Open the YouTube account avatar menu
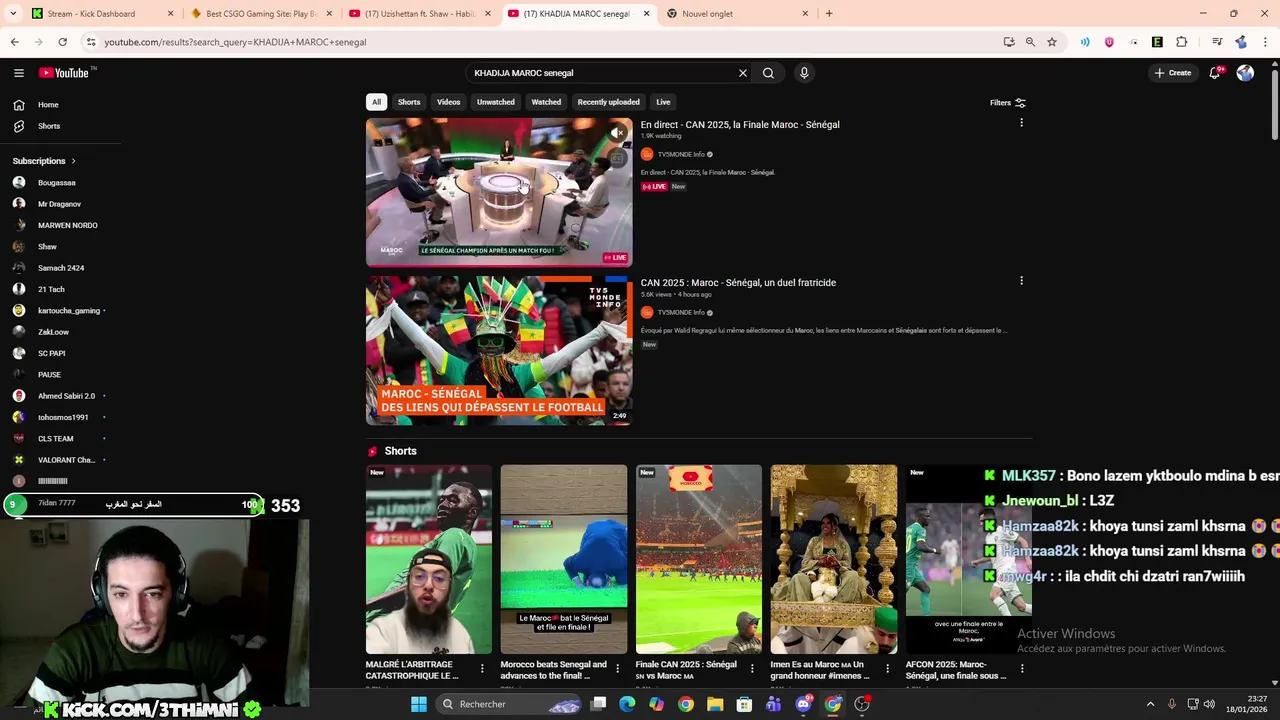Screen dimensions: 1280x720 [x=1245, y=73]
